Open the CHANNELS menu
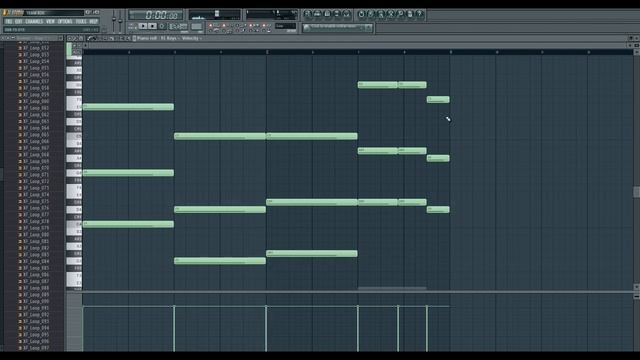This screenshot has height=360, width=640. [34, 21]
